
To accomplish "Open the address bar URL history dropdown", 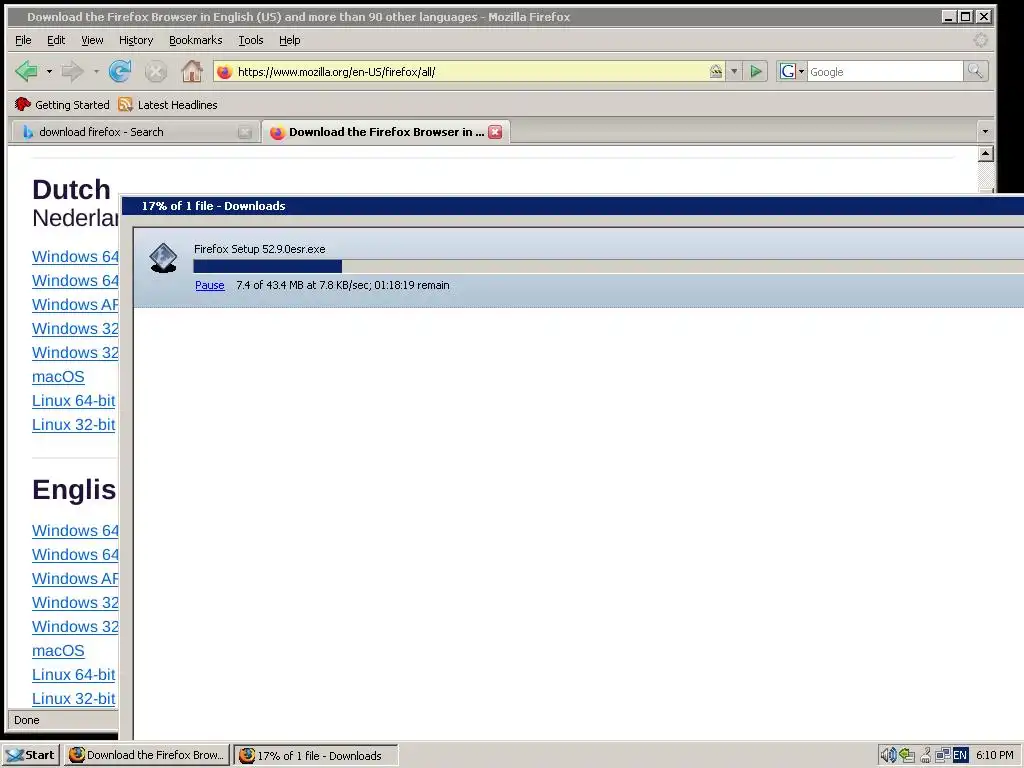I will pyautogui.click(x=734, y=71).
